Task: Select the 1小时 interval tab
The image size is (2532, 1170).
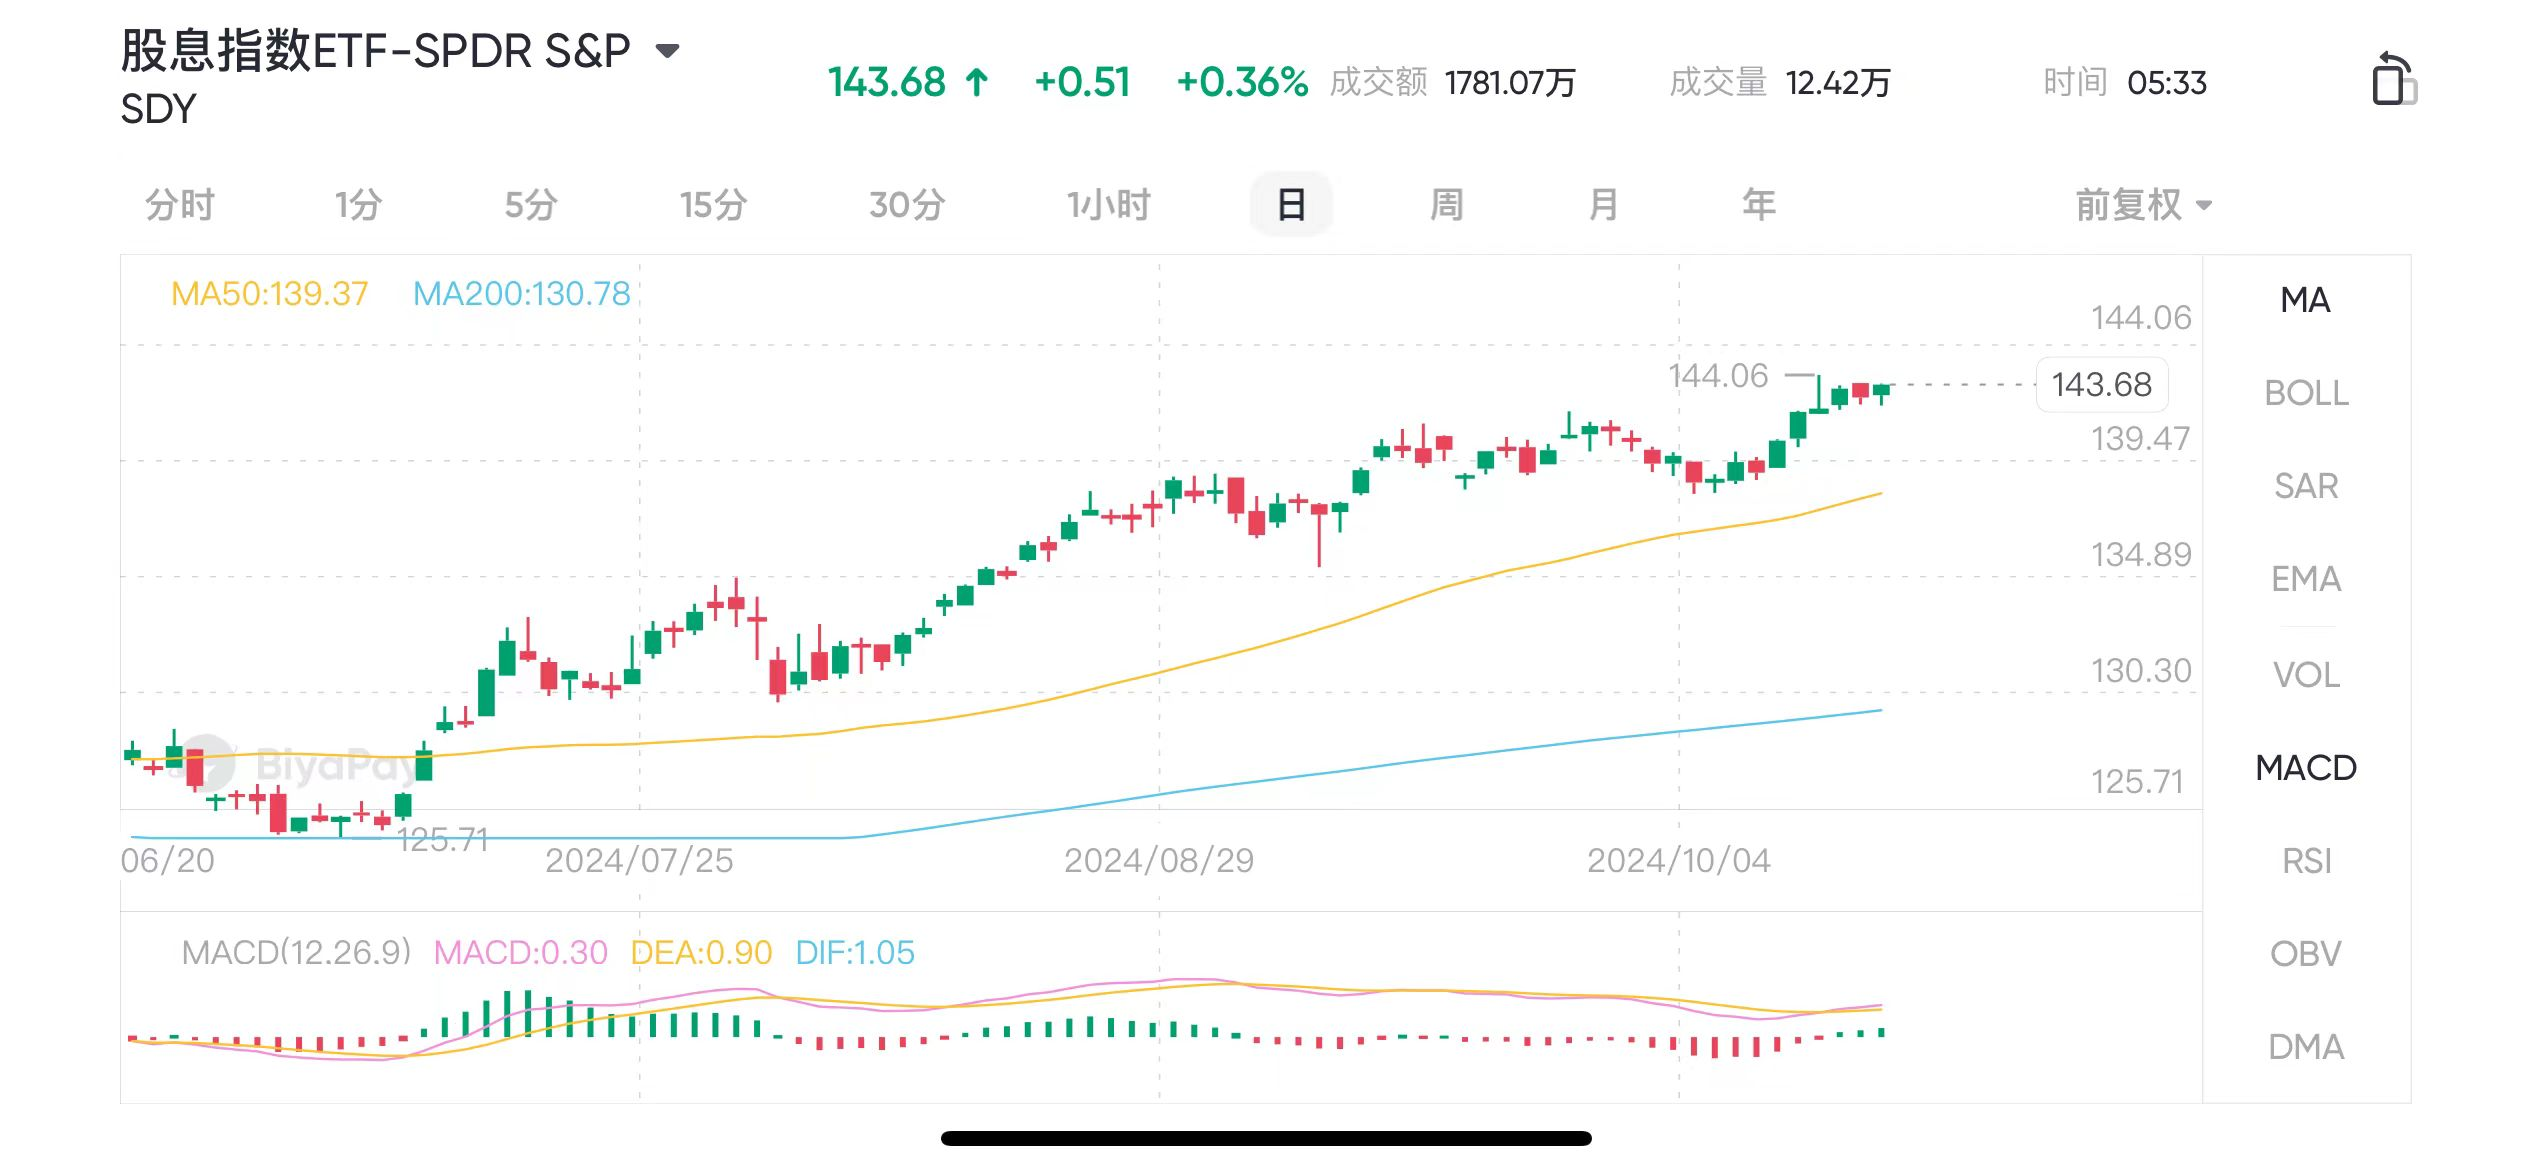Action: click(x=1108, y=205)
